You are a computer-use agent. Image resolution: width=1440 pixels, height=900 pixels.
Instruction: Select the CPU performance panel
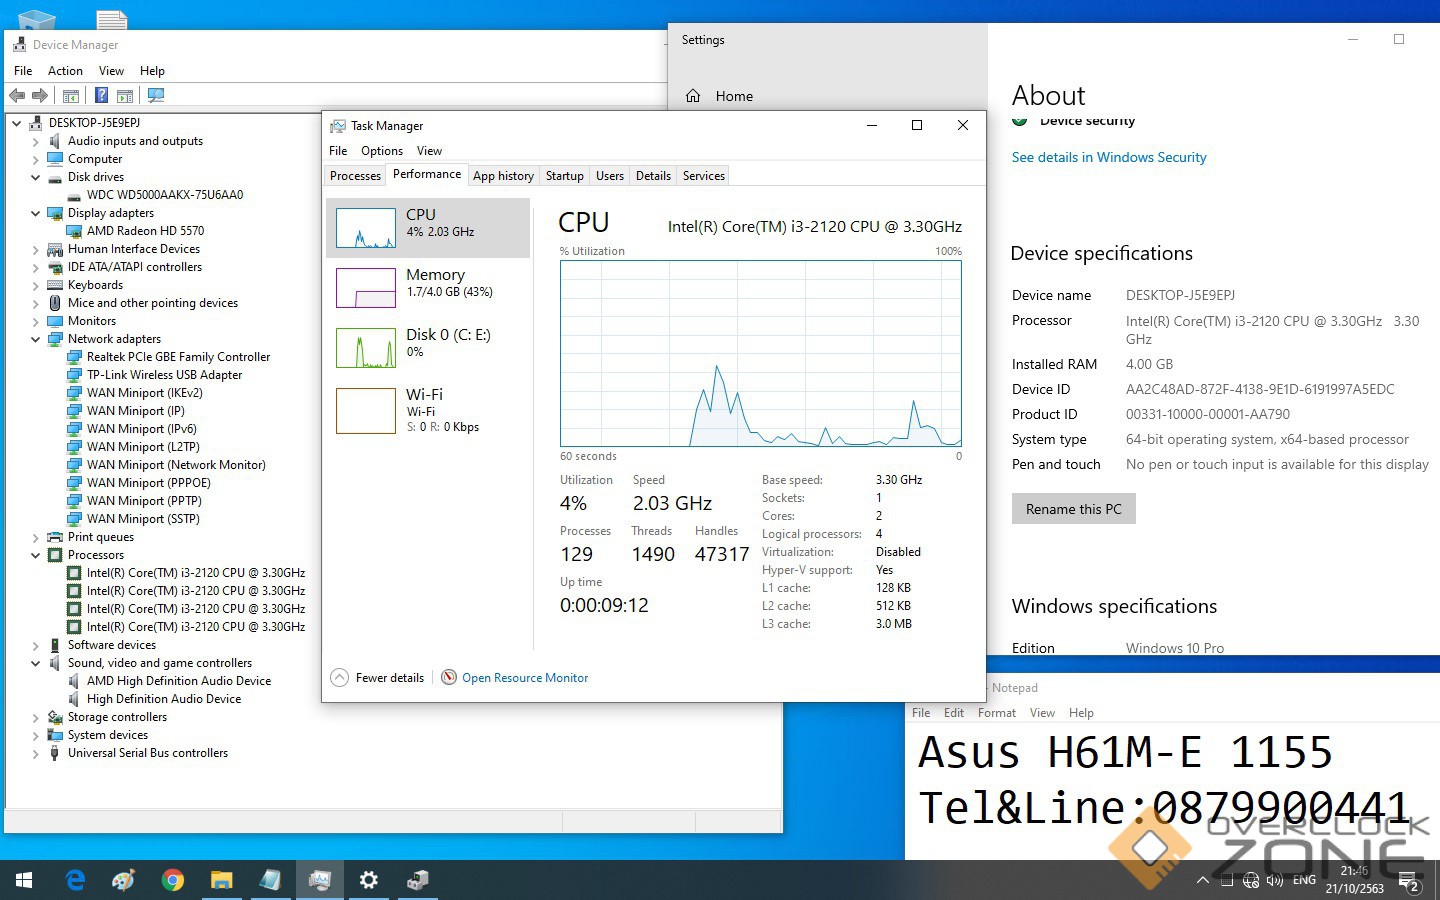click(x=428, y=228)
